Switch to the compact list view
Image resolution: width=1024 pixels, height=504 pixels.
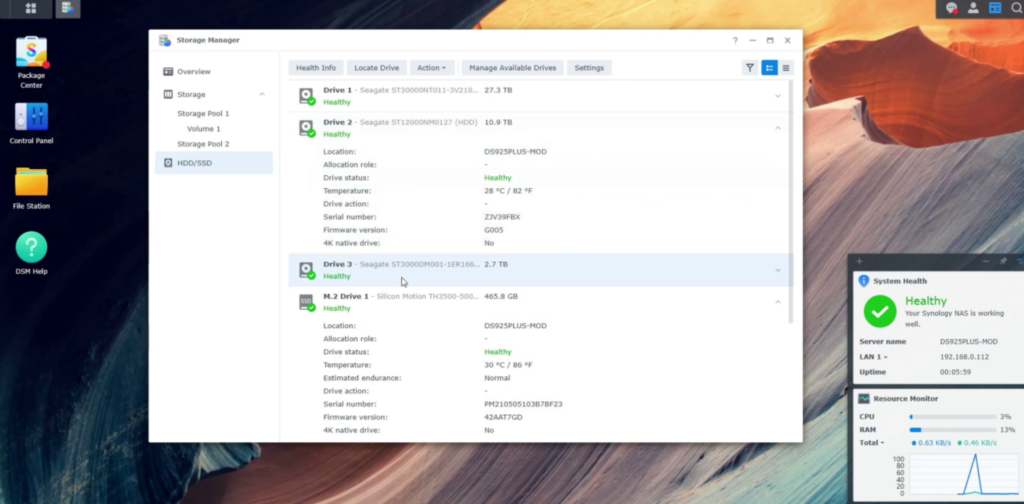pyautogui.click(x=786, y=68)
